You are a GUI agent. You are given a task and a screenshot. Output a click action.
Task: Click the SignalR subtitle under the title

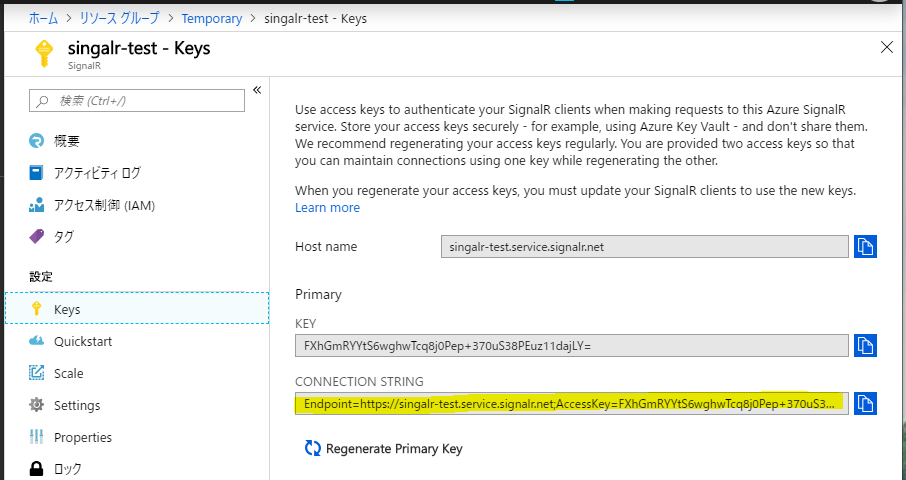[84, 66]
